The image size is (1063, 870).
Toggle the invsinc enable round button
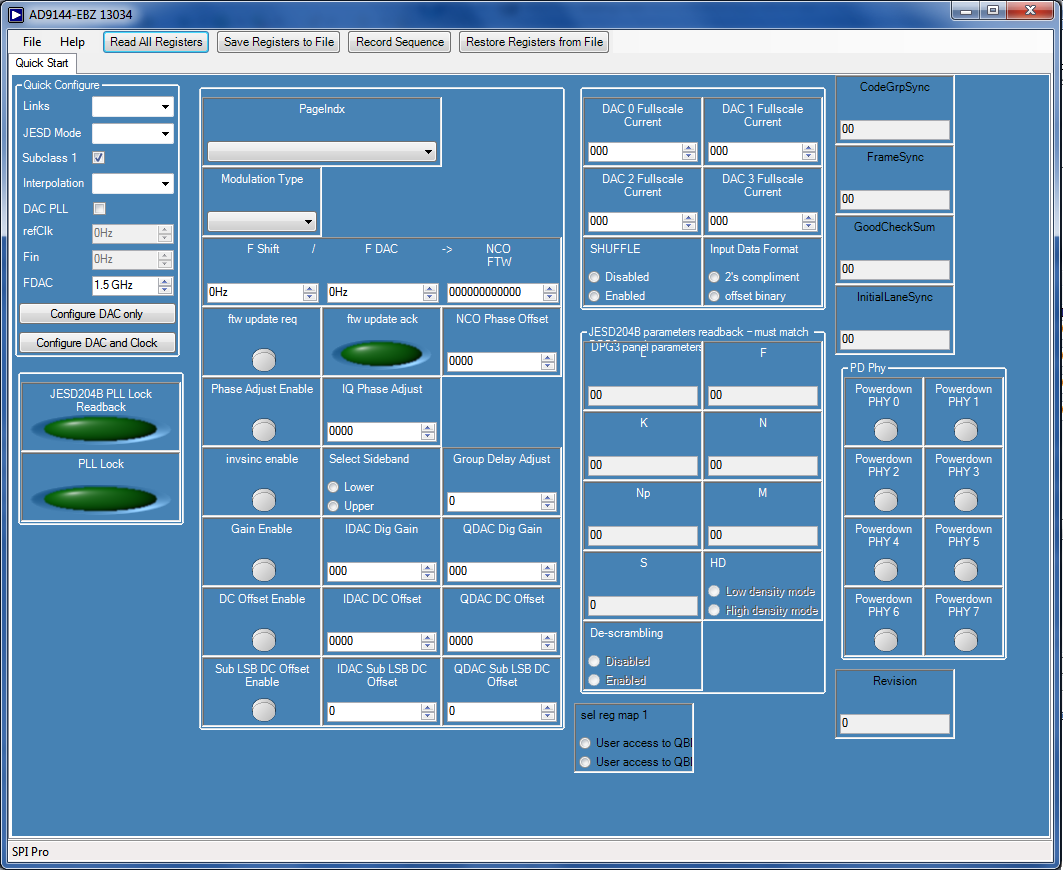[264, 500]
